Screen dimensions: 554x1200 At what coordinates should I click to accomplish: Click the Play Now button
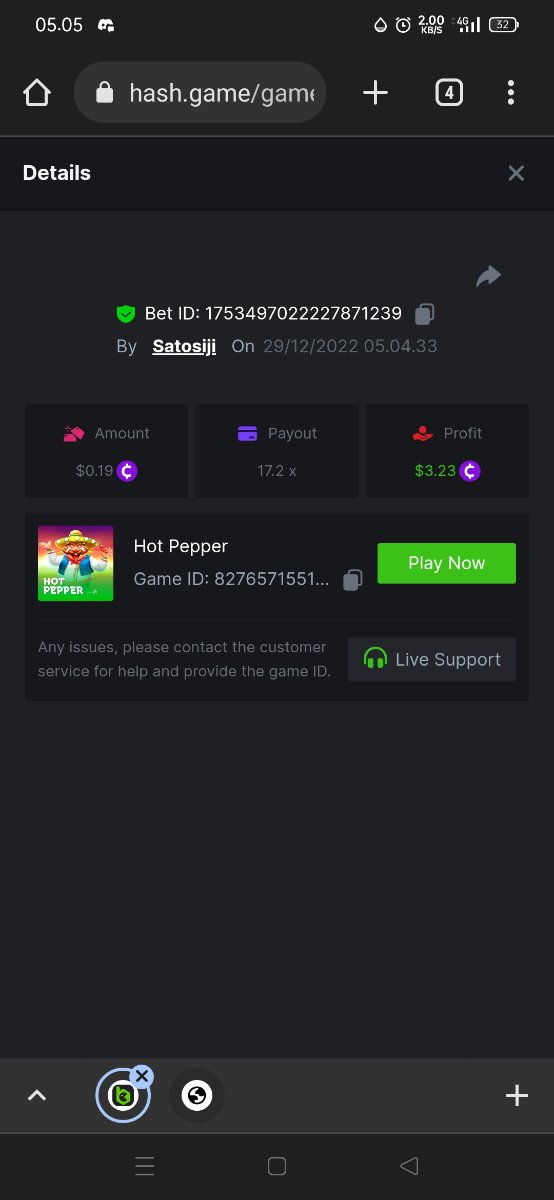click(x=446, y=563)
